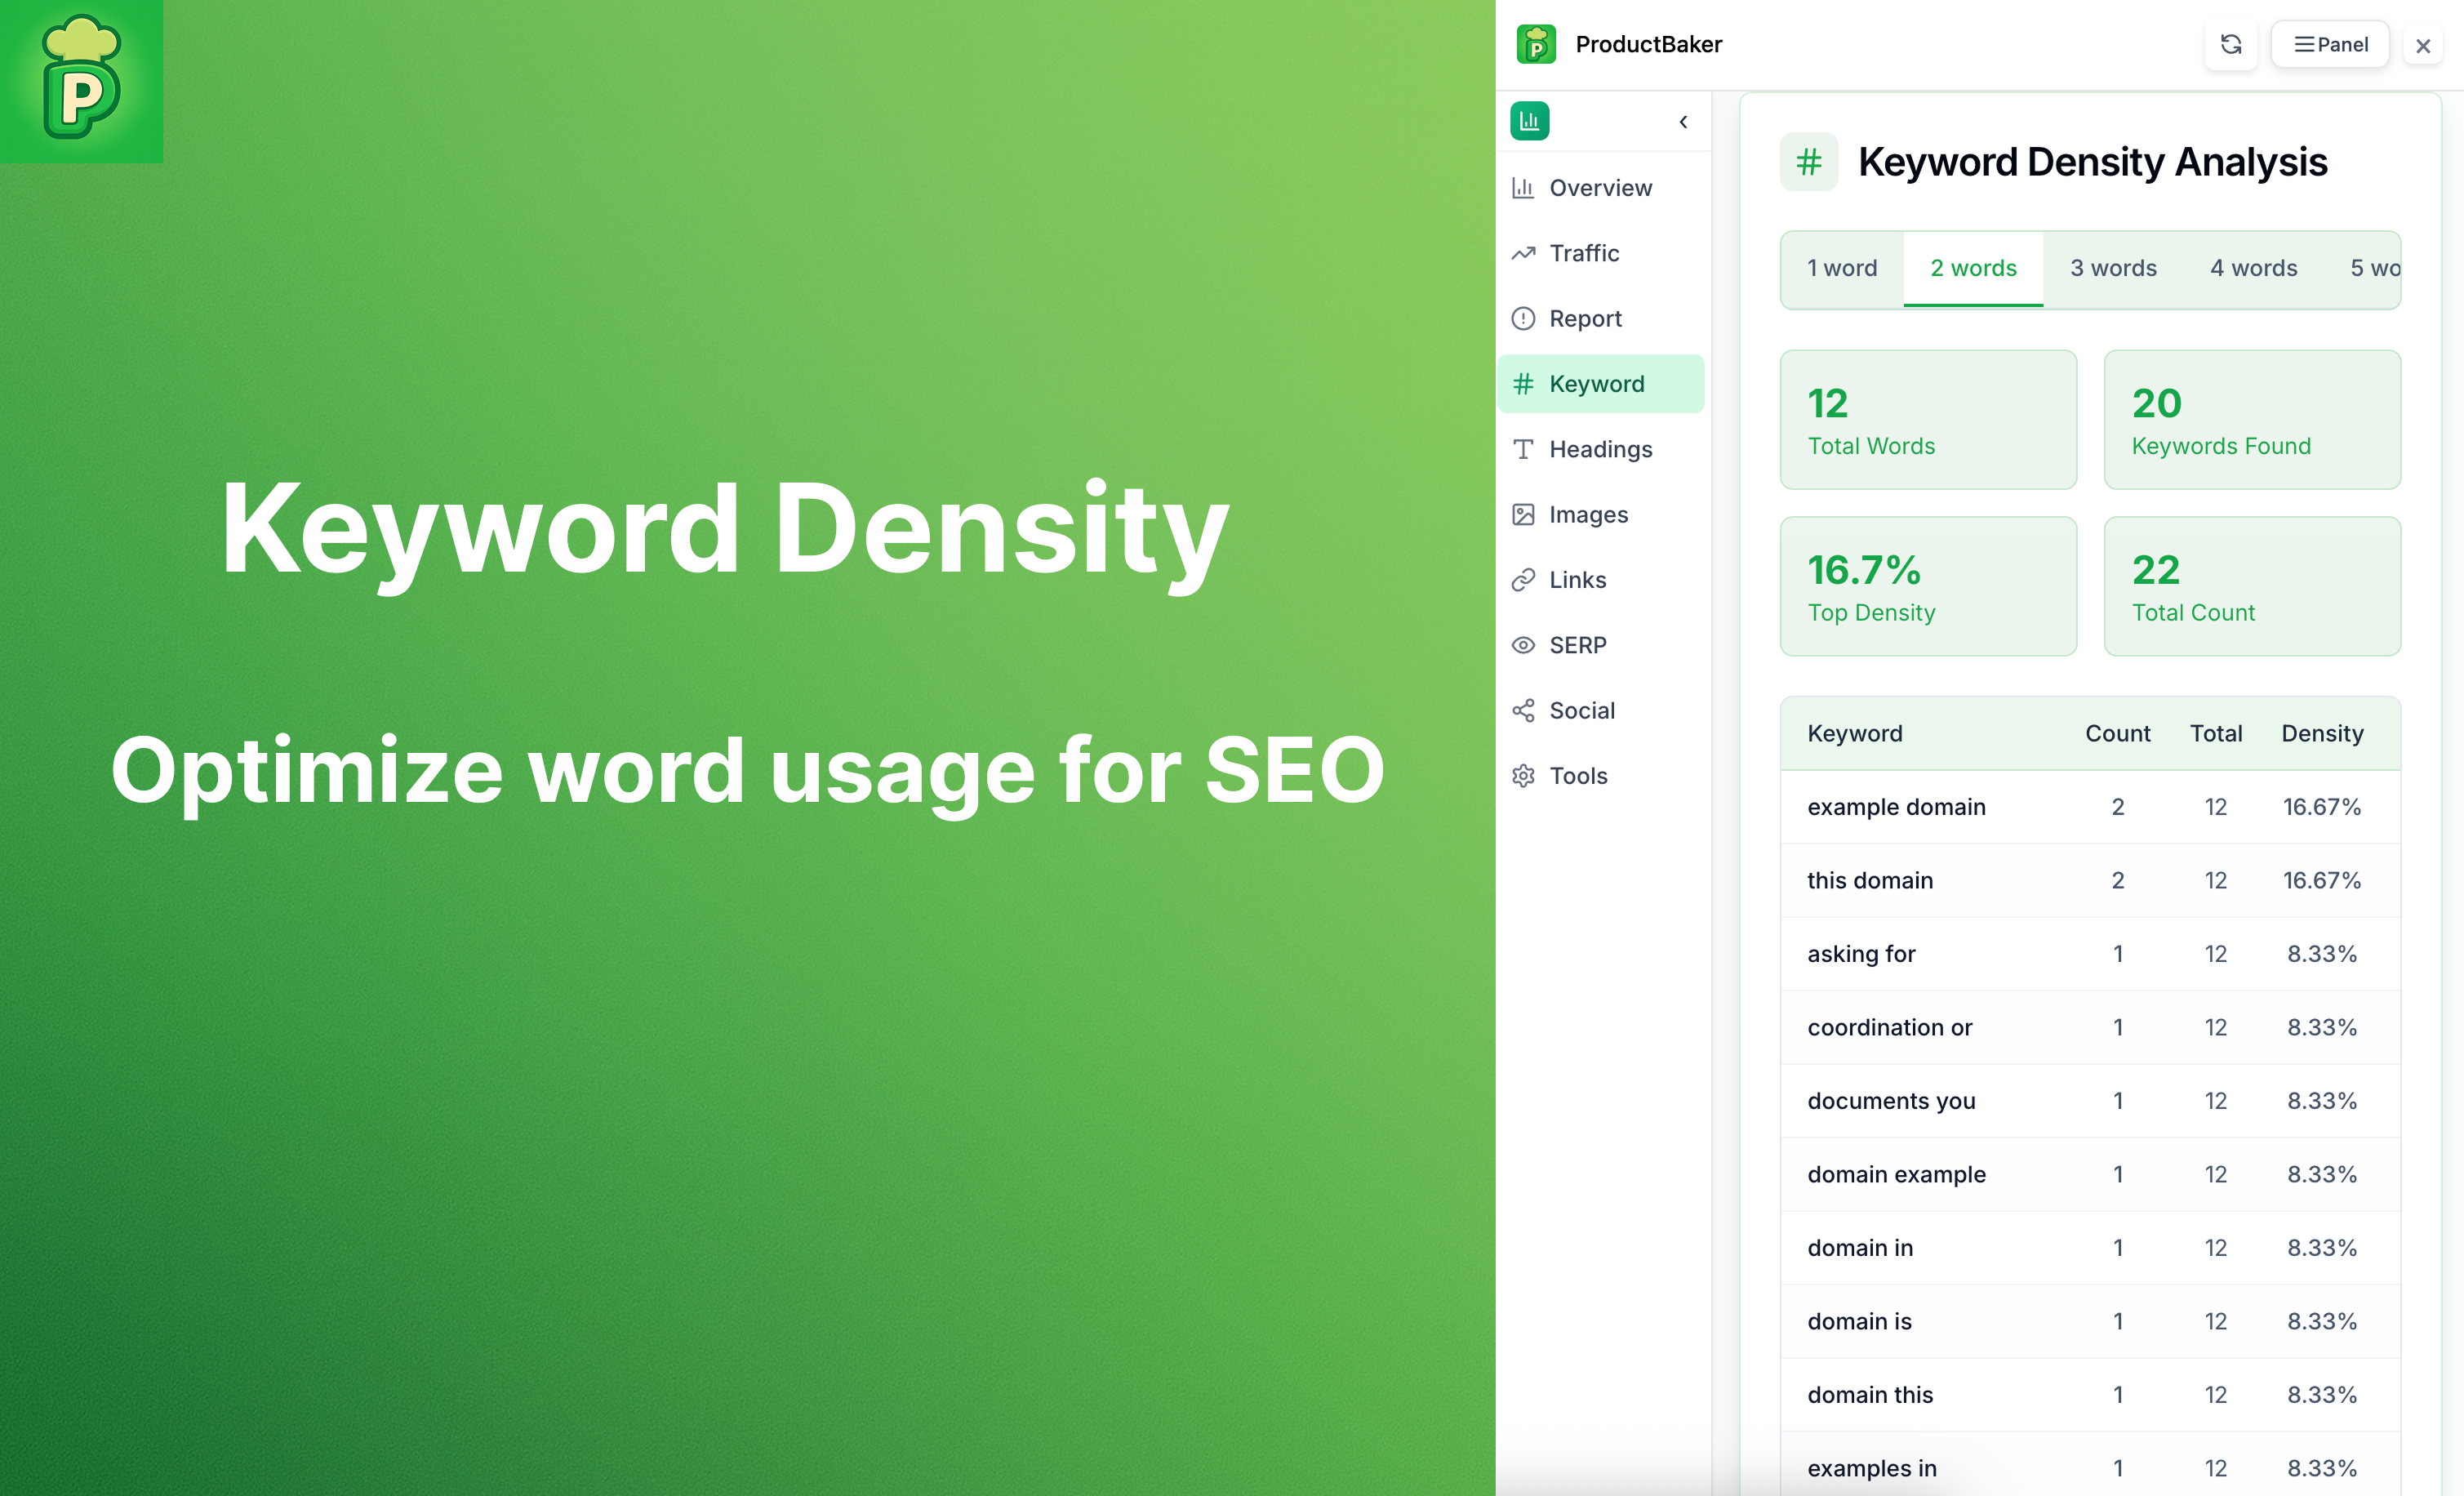The width and height of the screenshot is (2464, 1496).
Task: Click the ProductBaker title text
Action: pos(1648,44)
